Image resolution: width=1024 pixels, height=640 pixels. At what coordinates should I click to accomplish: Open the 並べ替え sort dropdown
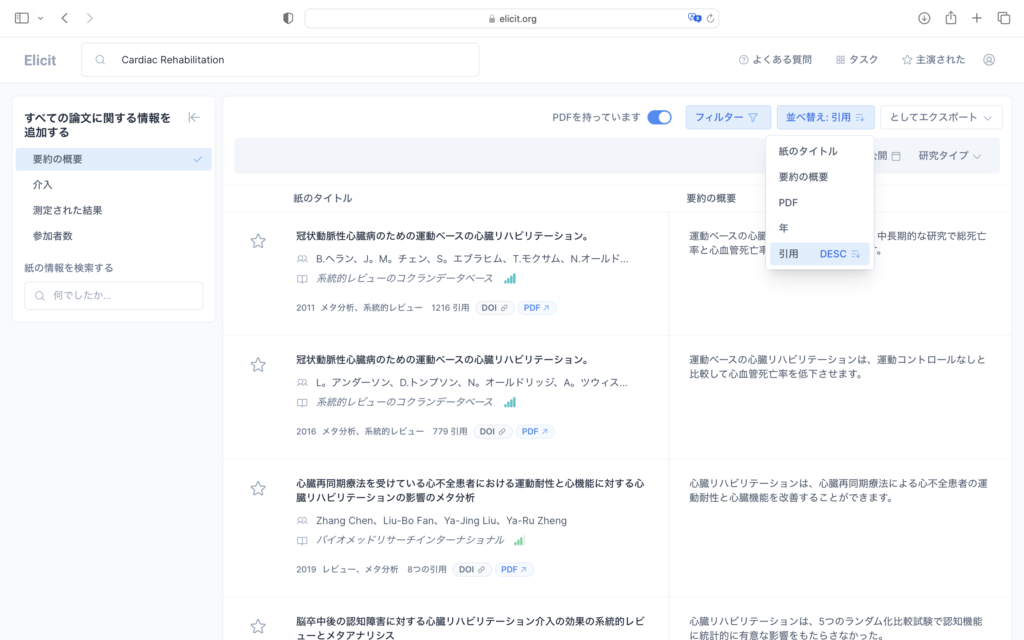[825, 117]
